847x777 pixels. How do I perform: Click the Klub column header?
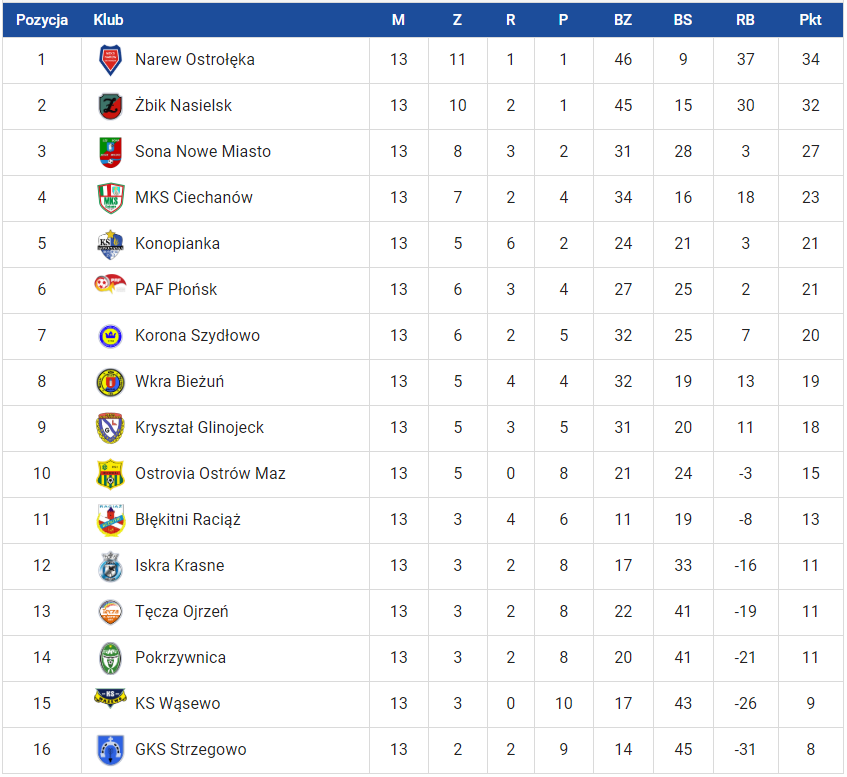tap(109, 20)
